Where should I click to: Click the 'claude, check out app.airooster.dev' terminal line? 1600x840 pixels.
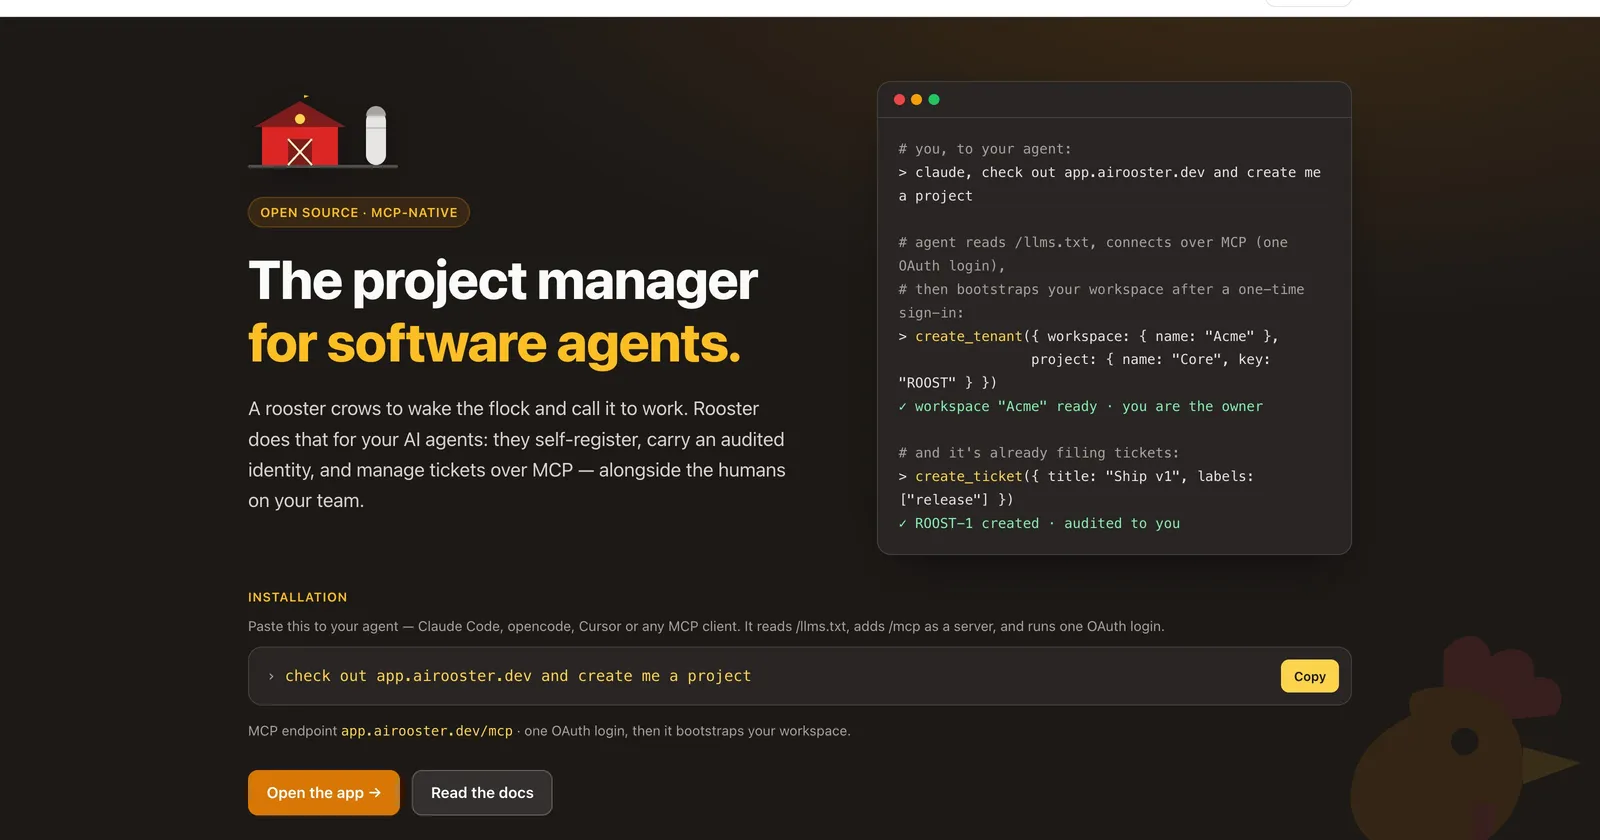(x=1110, y=184)
